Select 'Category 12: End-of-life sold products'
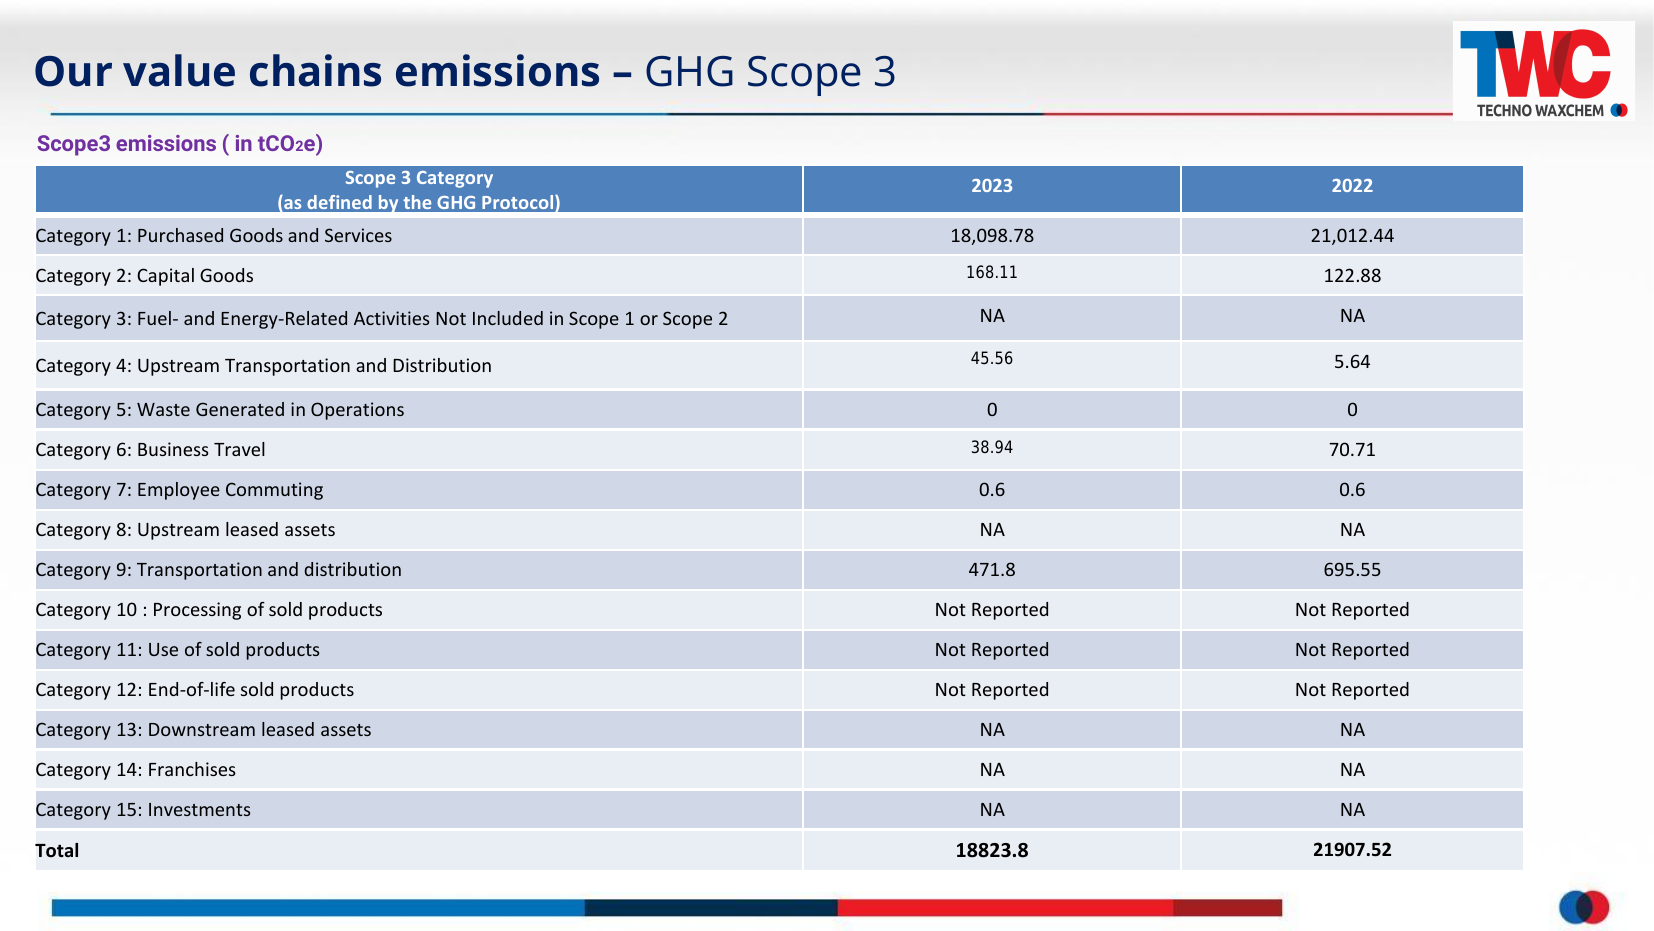The width and height of the screenshot is (1654, 931). point(194,690)
